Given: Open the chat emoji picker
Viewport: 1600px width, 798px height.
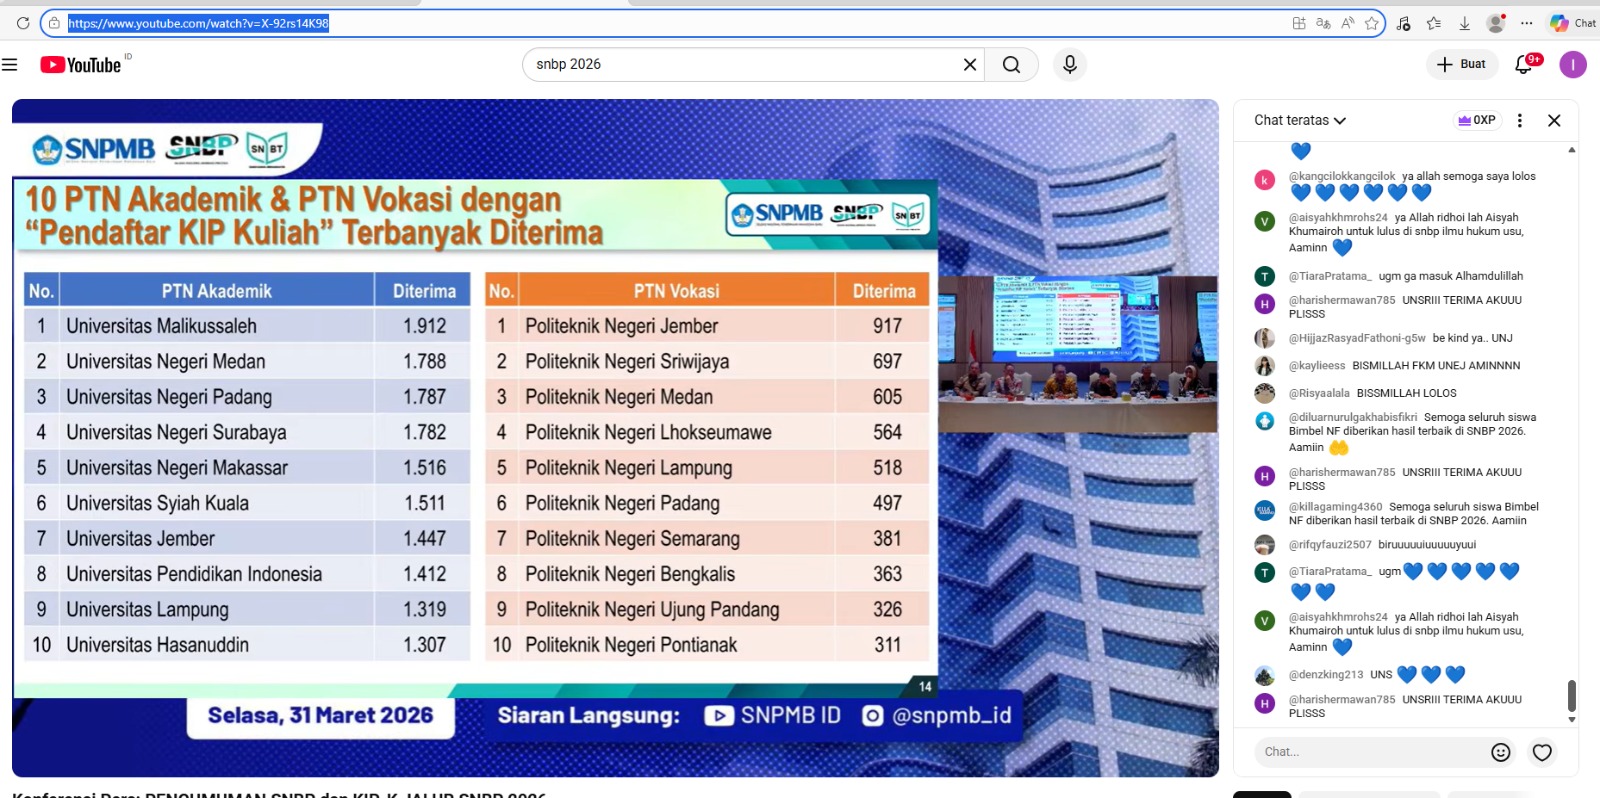Looking at the screenshot, I should click(x=1500, y=752).
